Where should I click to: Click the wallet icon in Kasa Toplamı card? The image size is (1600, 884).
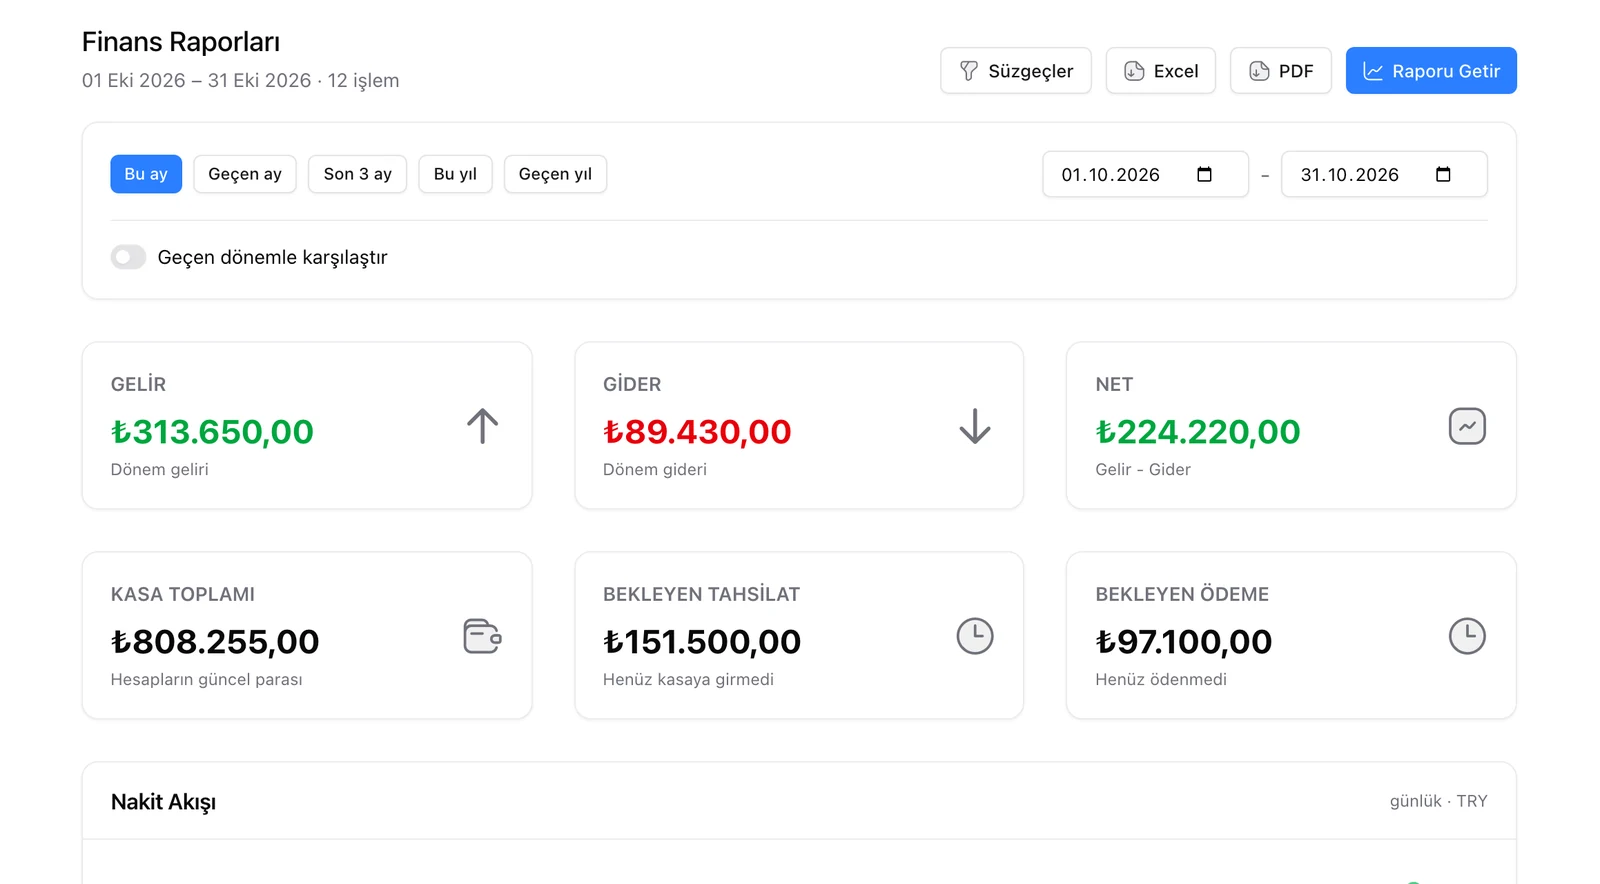[x=482, y=636]
